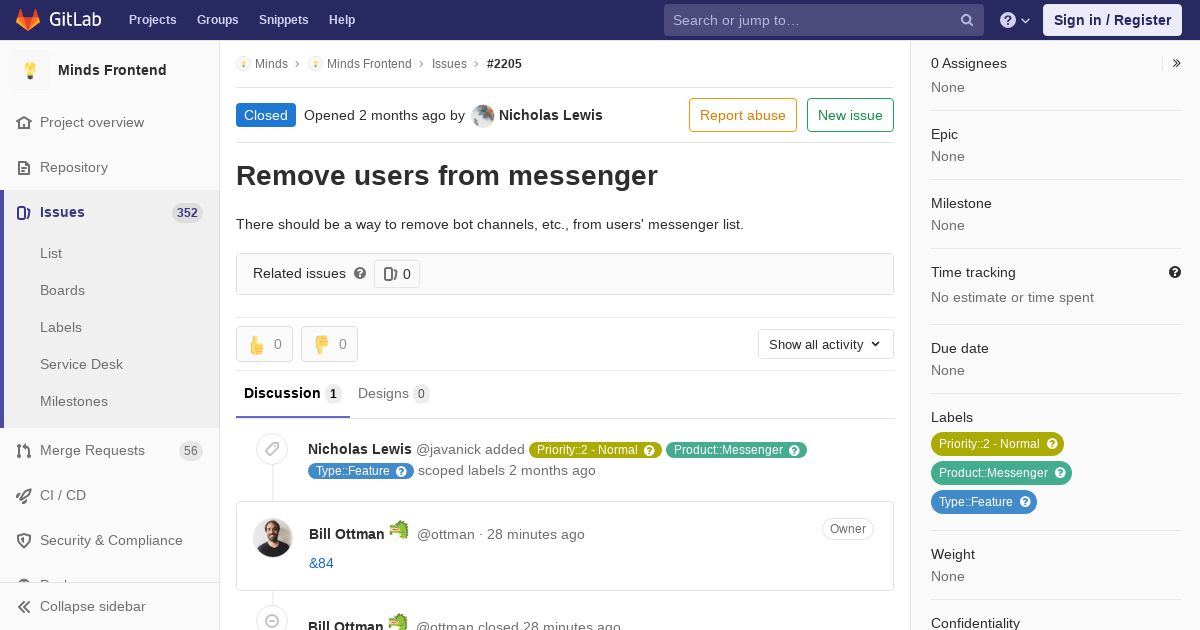The width and height of the screenshot is (1200, 630).
Task: Click the Security & Compliance shield icon
Action: pos(24,540)
